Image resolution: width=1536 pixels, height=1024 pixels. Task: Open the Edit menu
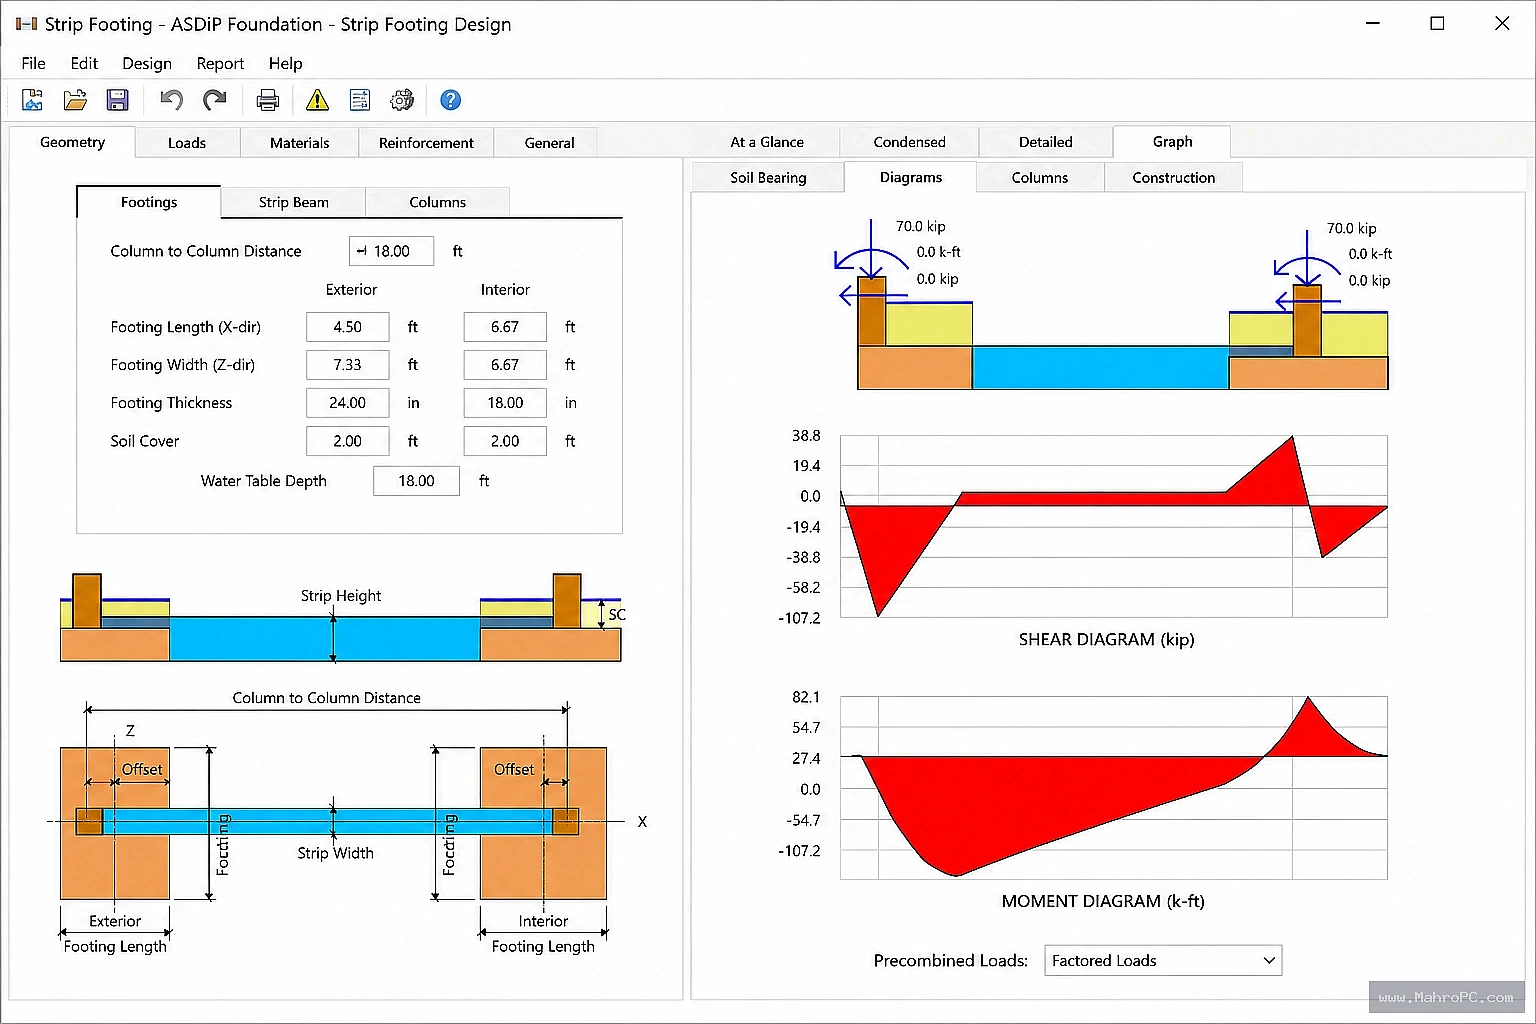click(84, 63)
